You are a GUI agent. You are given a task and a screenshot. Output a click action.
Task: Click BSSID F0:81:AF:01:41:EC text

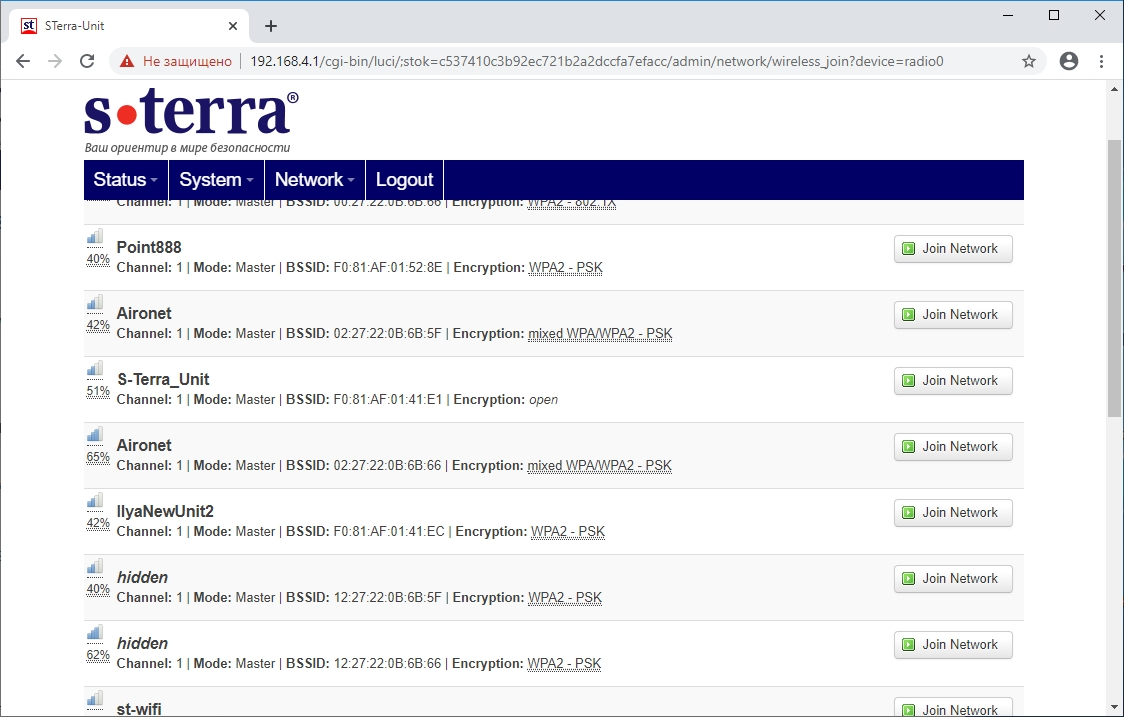(389, 531)
